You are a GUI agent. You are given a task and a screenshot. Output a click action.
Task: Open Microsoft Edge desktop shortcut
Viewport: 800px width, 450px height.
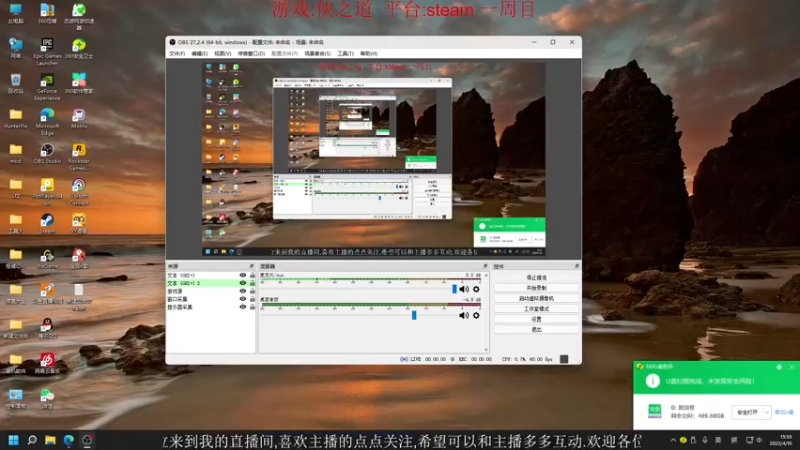point(47,122)
